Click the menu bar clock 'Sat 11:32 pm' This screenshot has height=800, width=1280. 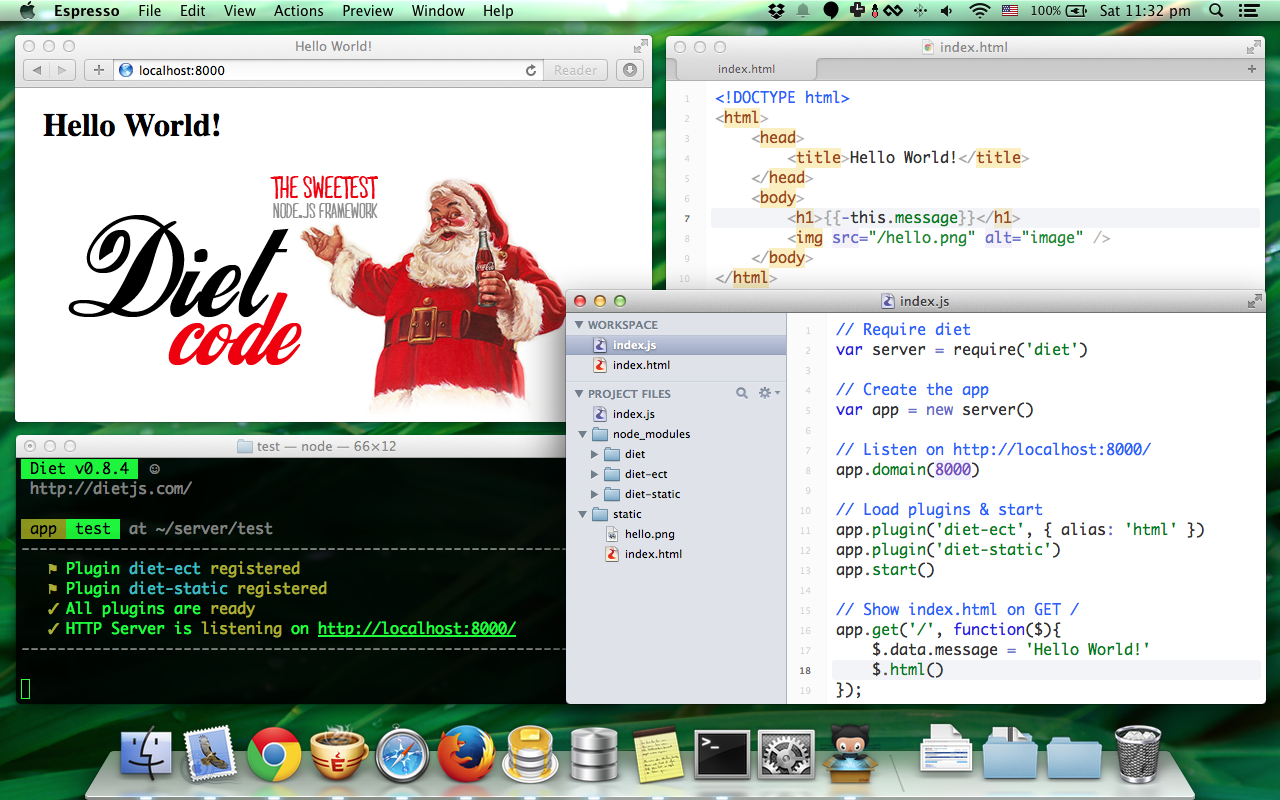[x=1145, y=11]
